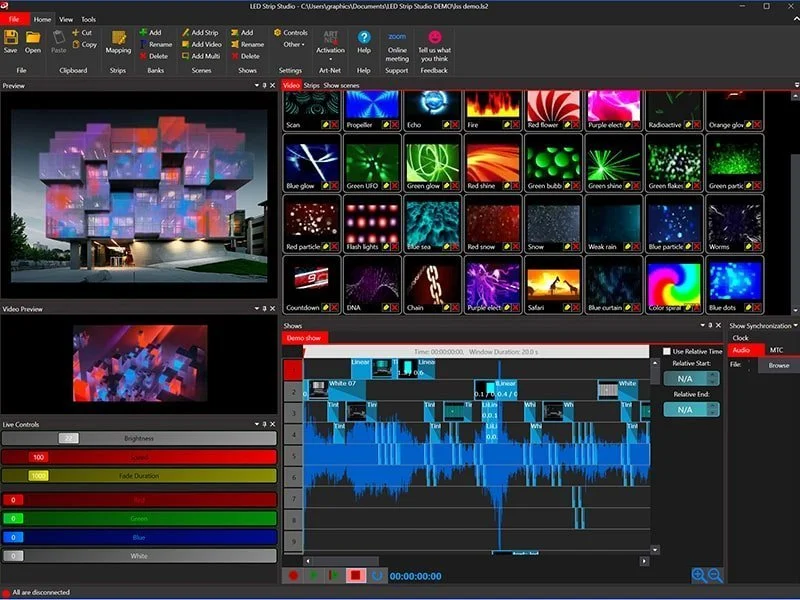The image size is (800, 600).
Task: Click the timeline loop icon
Action: pos(377,576)
